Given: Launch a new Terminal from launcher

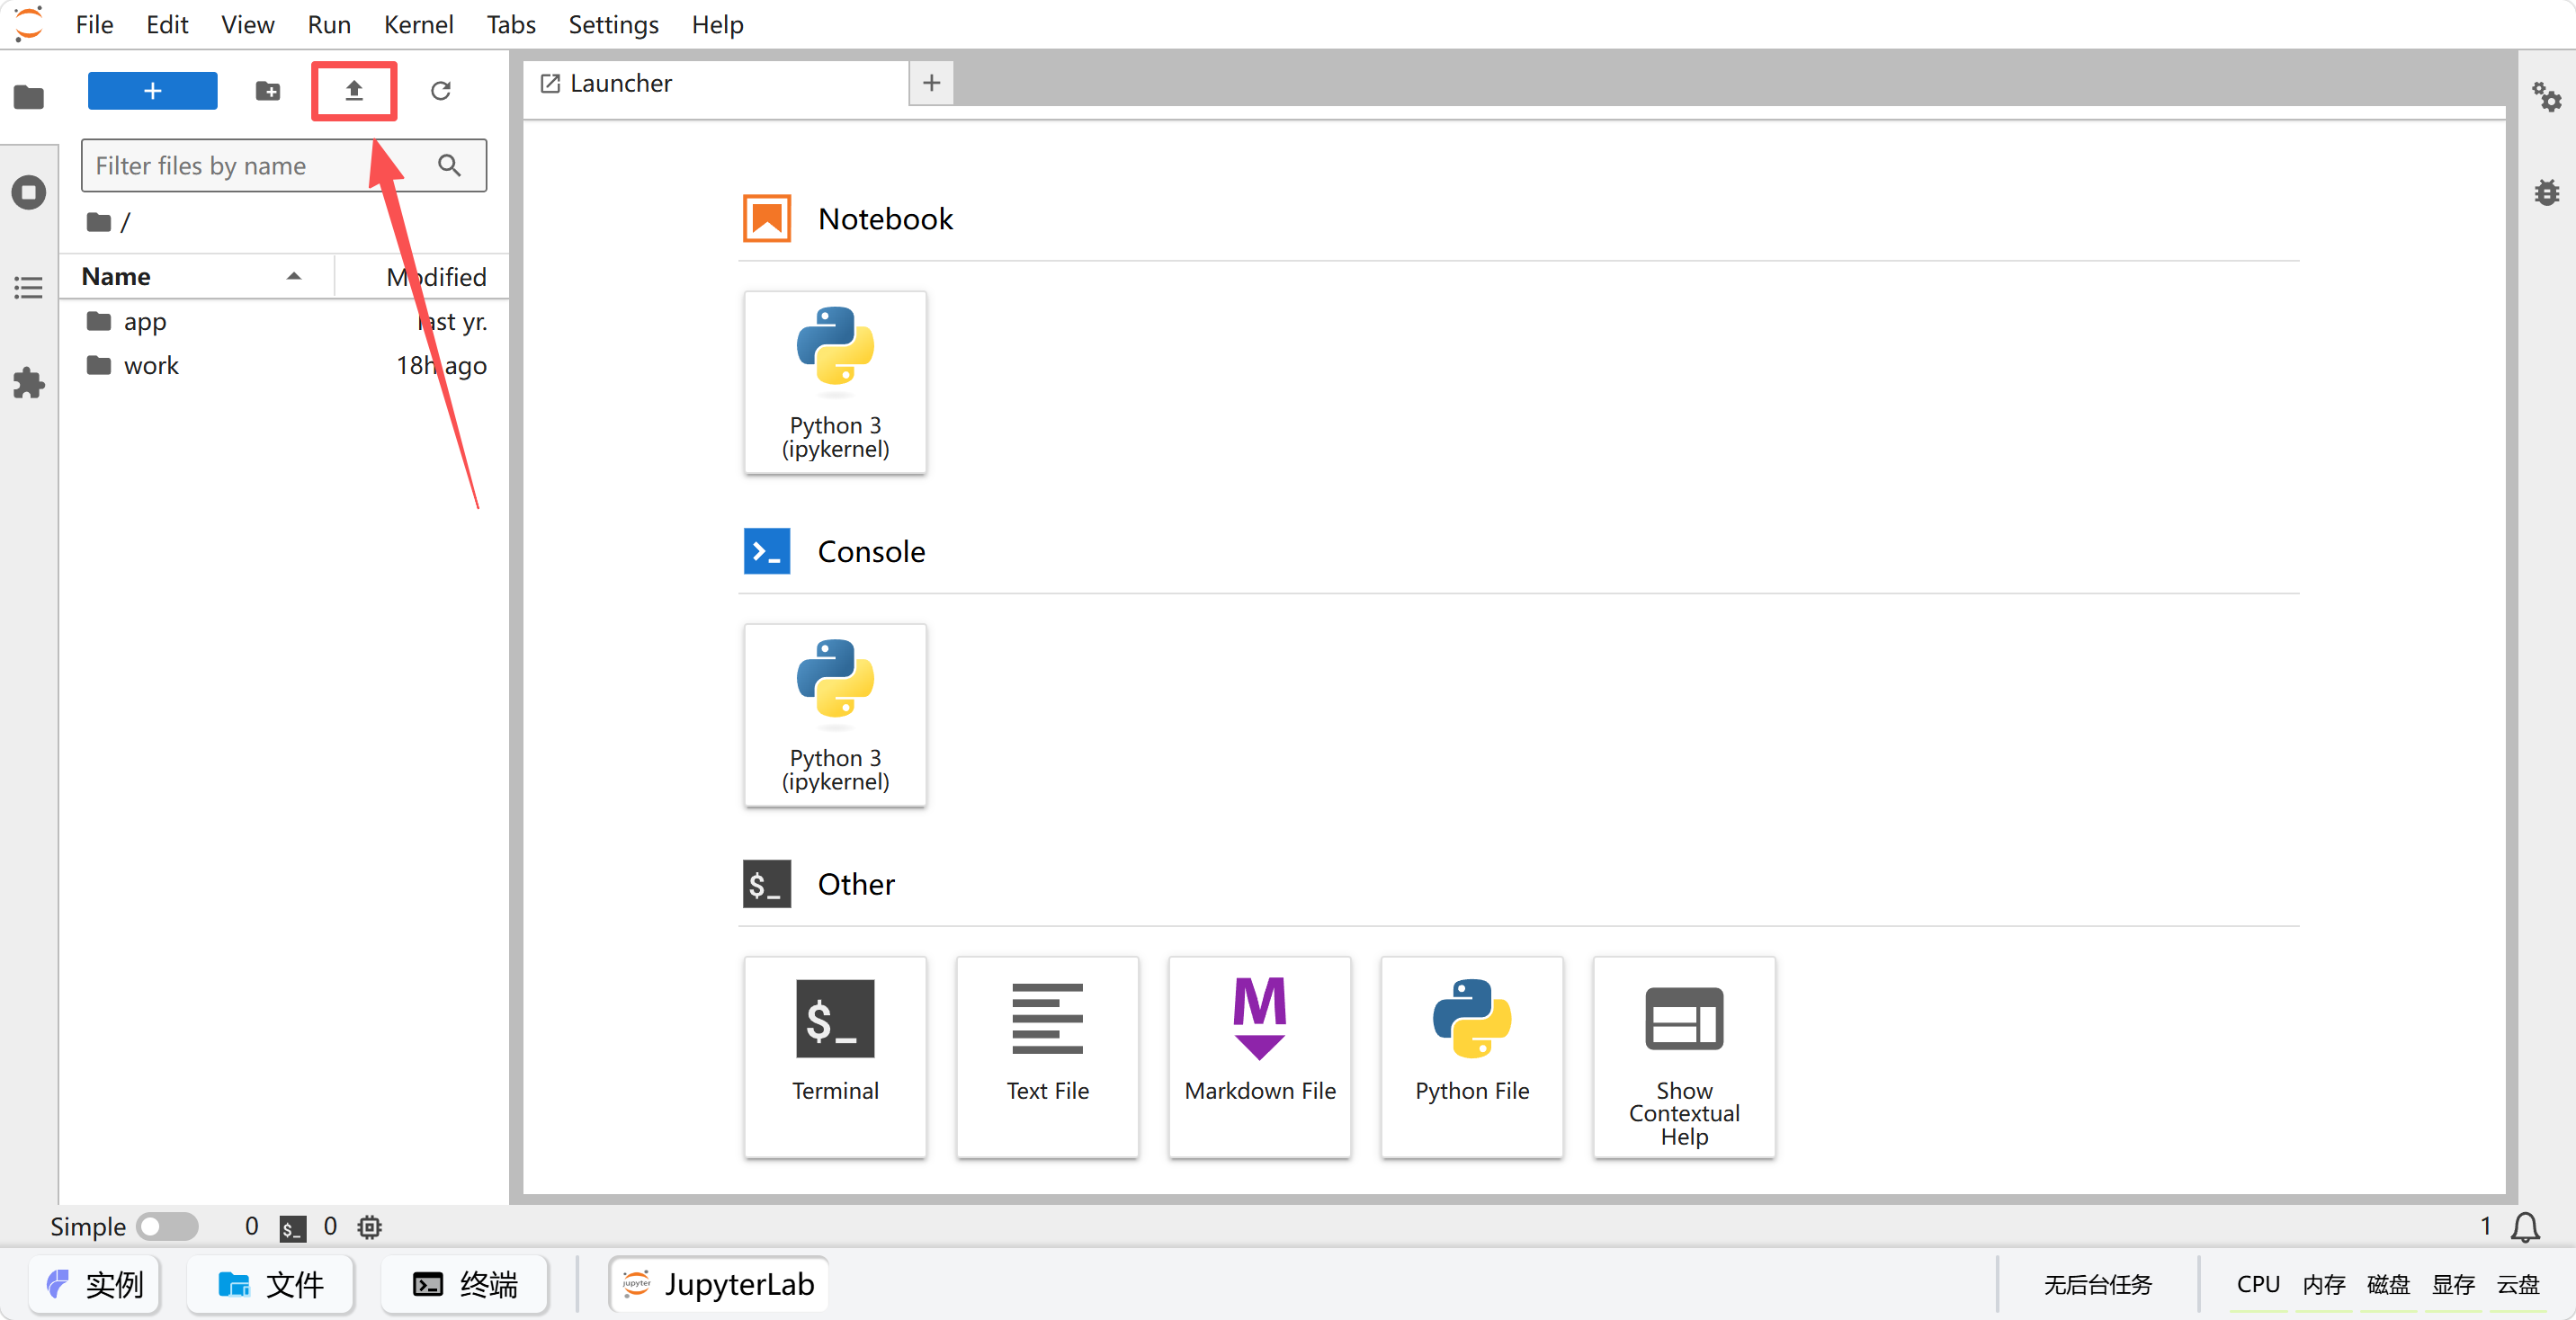Looking at the screenshot, I should [835, 1057].
